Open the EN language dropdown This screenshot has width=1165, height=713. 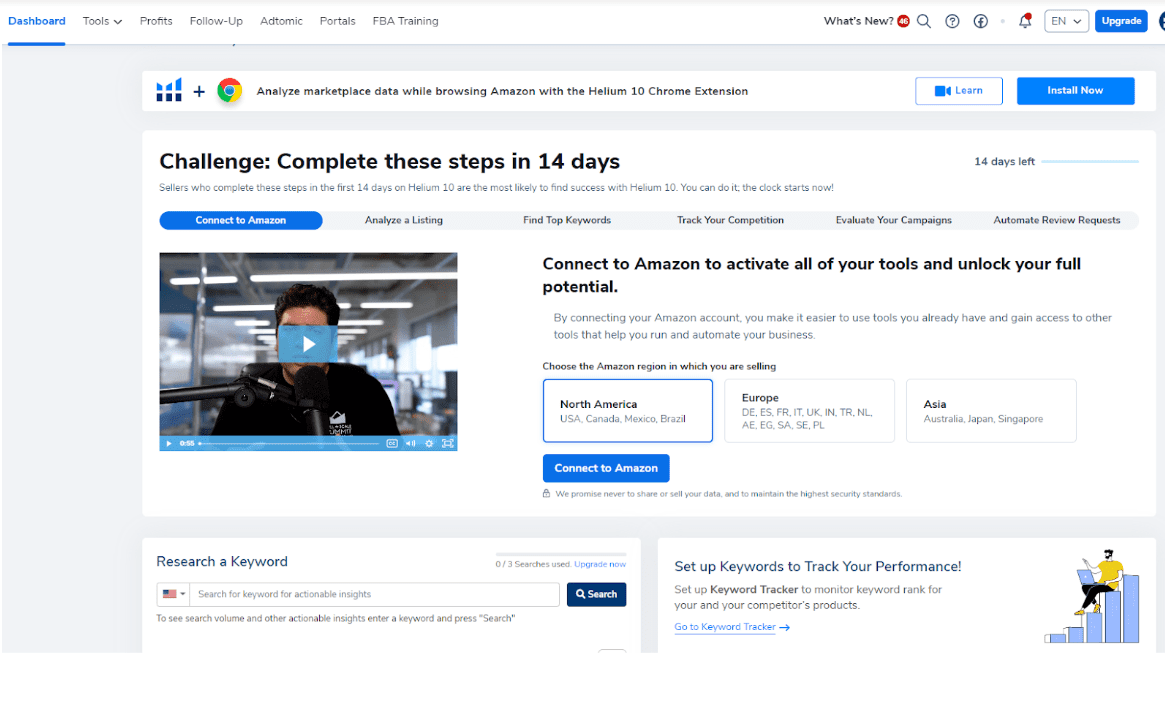click(1066, 20)
